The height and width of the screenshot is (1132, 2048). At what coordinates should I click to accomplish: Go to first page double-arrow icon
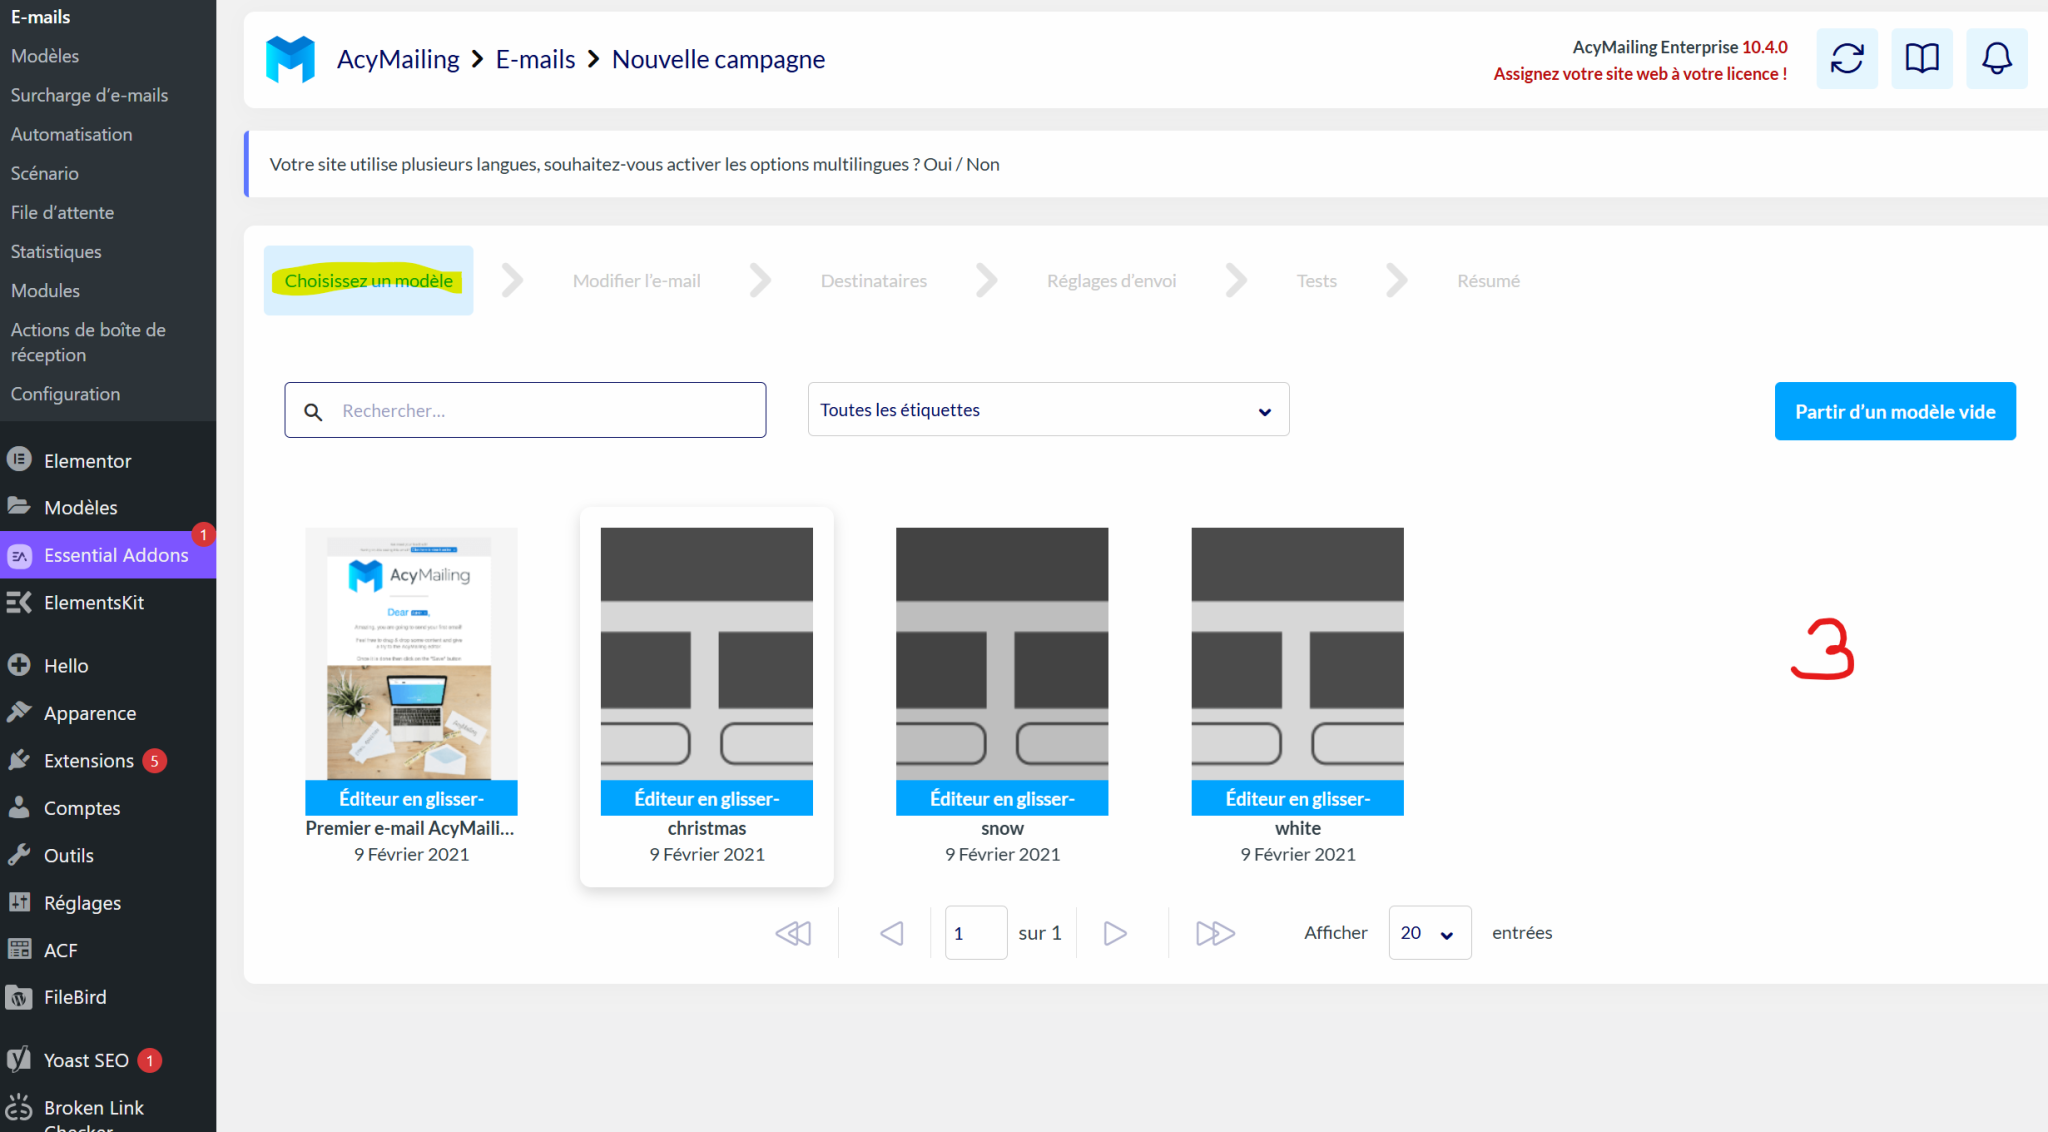(x=793, y=933)
